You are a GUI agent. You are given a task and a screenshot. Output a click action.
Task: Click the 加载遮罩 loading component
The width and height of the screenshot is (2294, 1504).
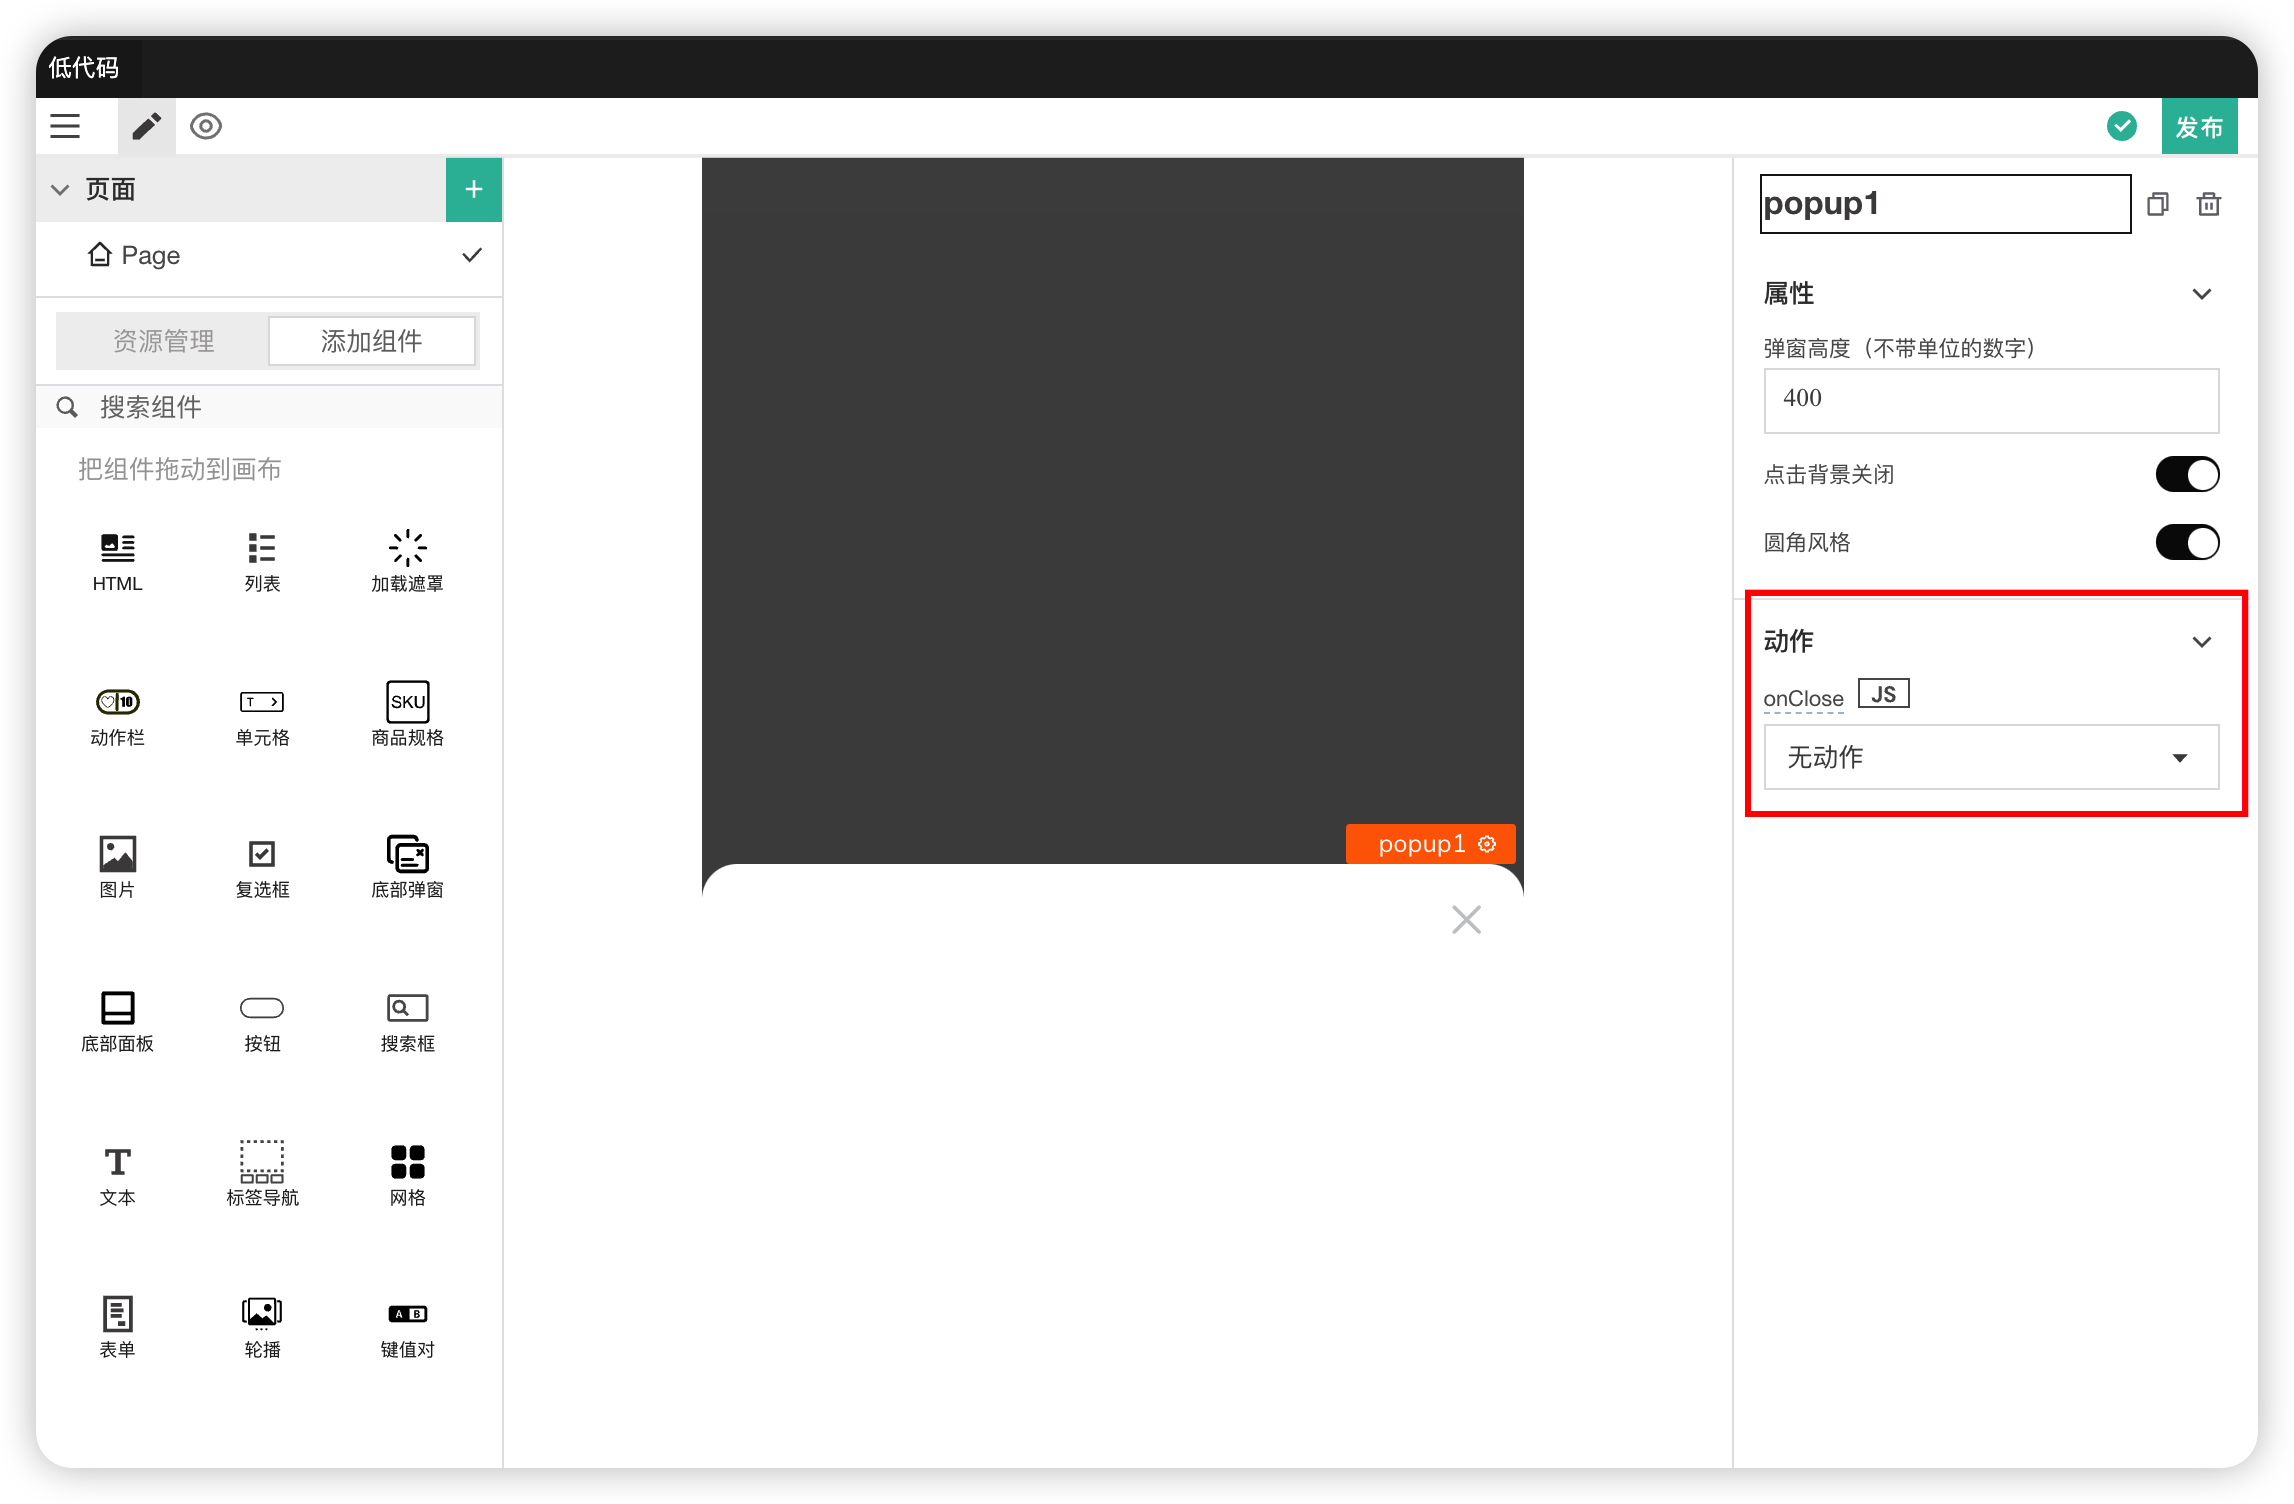(x=407, y=549)
